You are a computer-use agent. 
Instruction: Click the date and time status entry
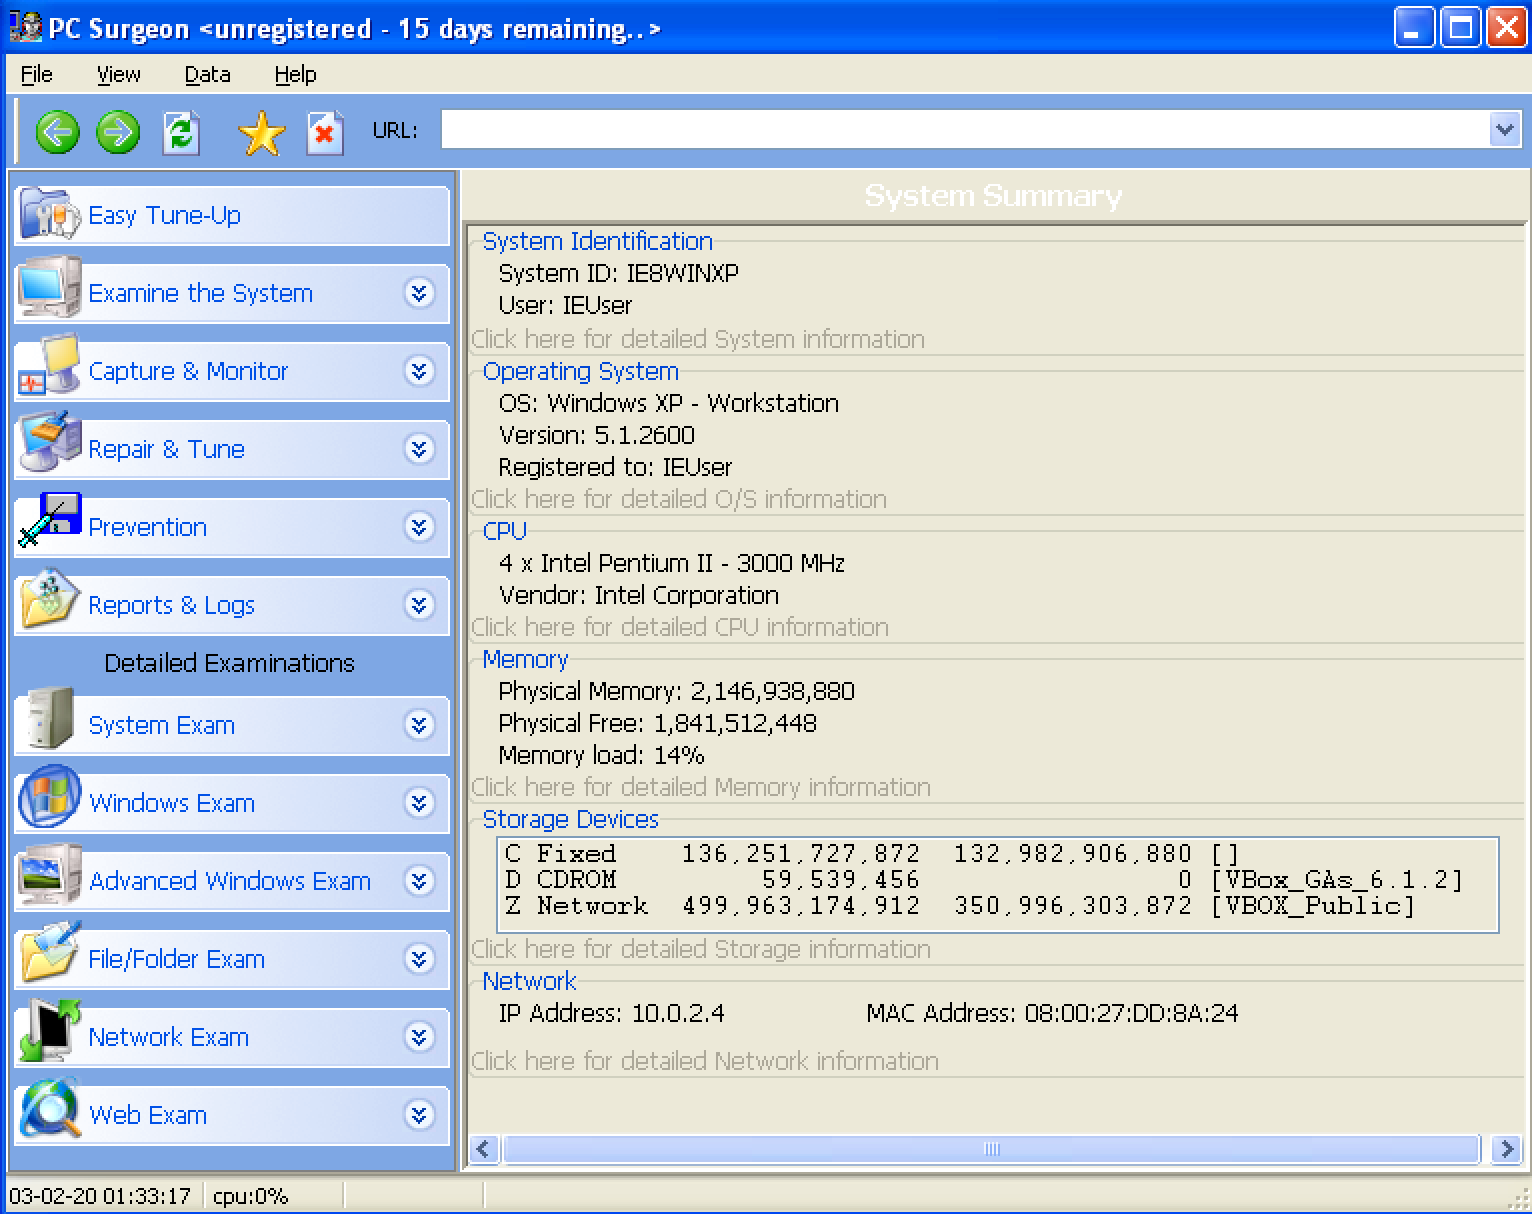100,1196
